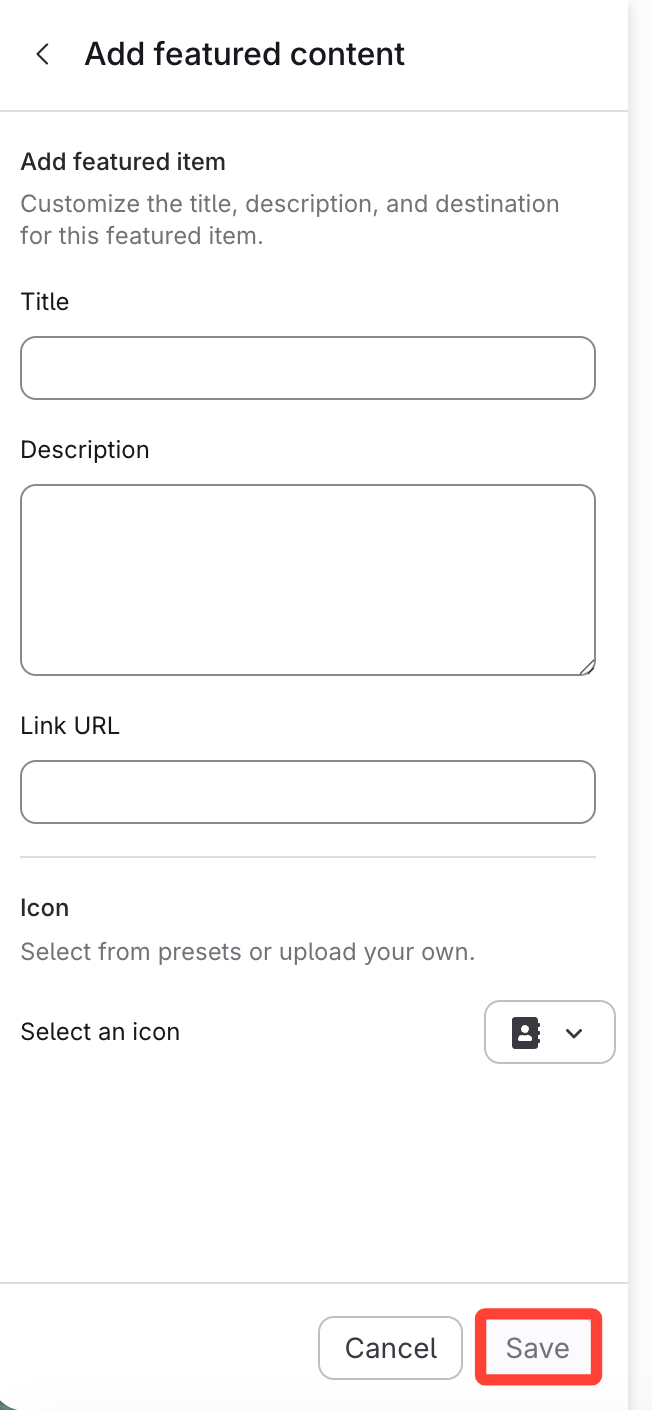The image size is (652, 1410).
Task: Click the address book icon preview
Action: tap(526, 1032)
